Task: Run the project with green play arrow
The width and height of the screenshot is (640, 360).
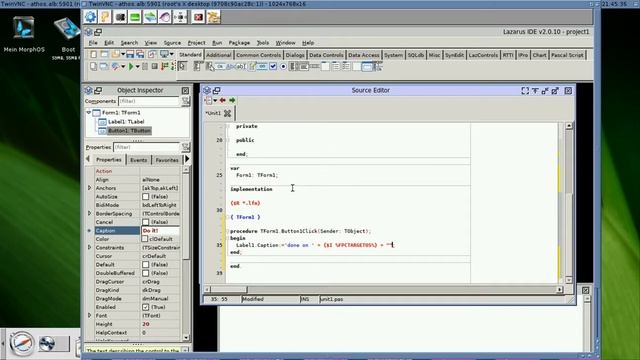Action: click(x=131, y=67)
